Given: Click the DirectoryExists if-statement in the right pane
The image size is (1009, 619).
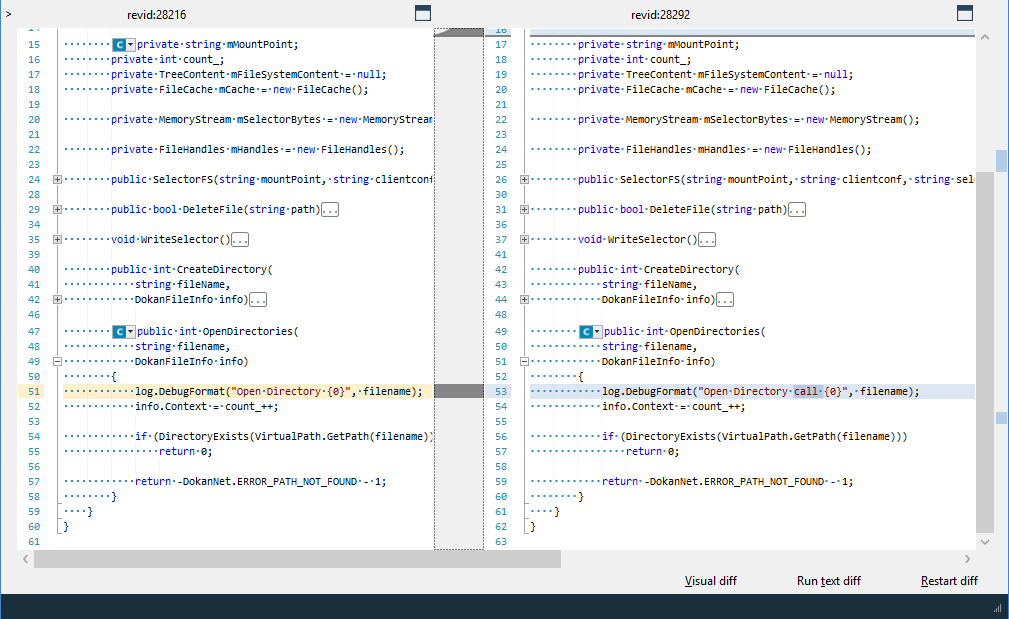Looking at the screenshot, I should (755, 436).
